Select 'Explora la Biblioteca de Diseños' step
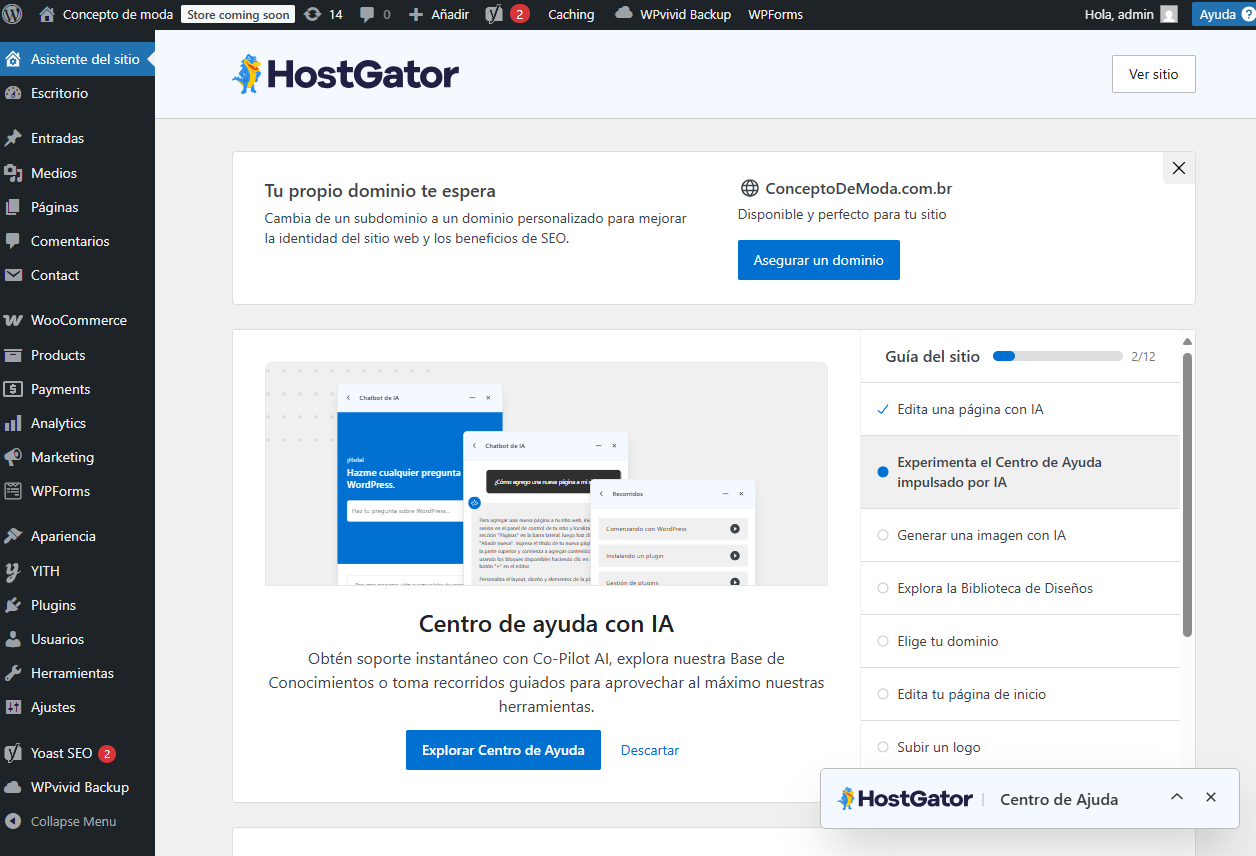 (1020, 588)
